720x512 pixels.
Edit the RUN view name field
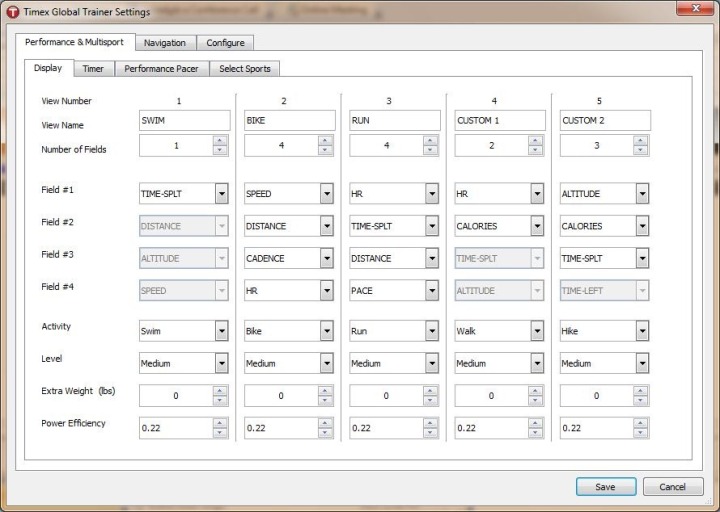tap(395, 120)
